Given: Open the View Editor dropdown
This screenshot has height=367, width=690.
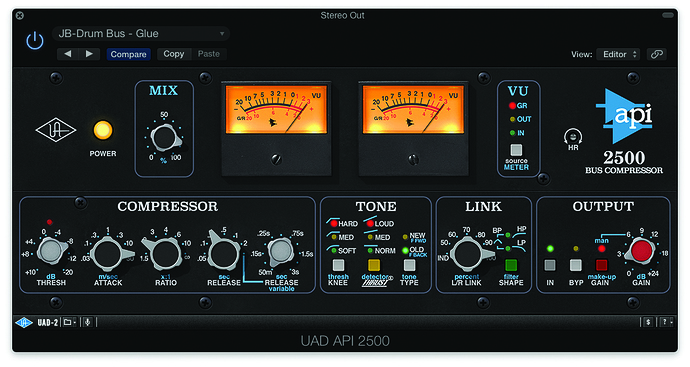Looking at the screenshot, I should point(618,54).
